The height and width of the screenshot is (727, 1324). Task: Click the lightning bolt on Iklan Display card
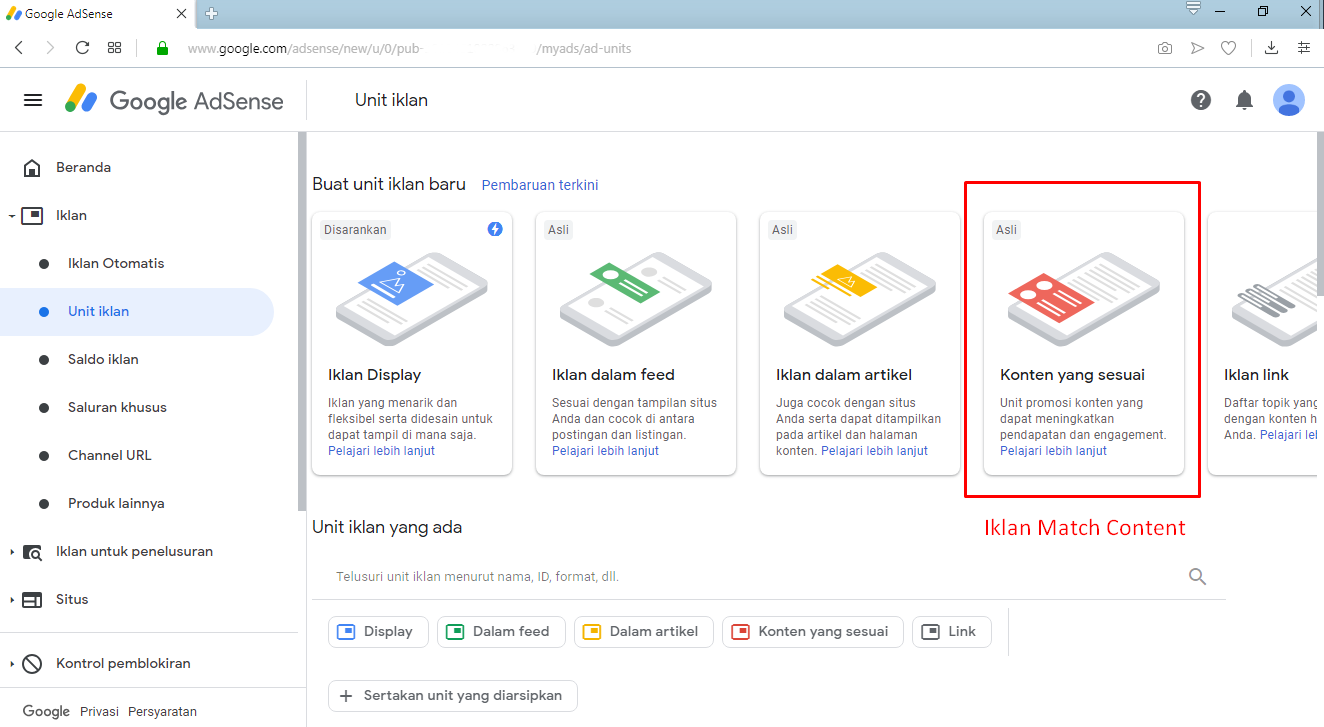pyautogui.click(x=495, y=229)
